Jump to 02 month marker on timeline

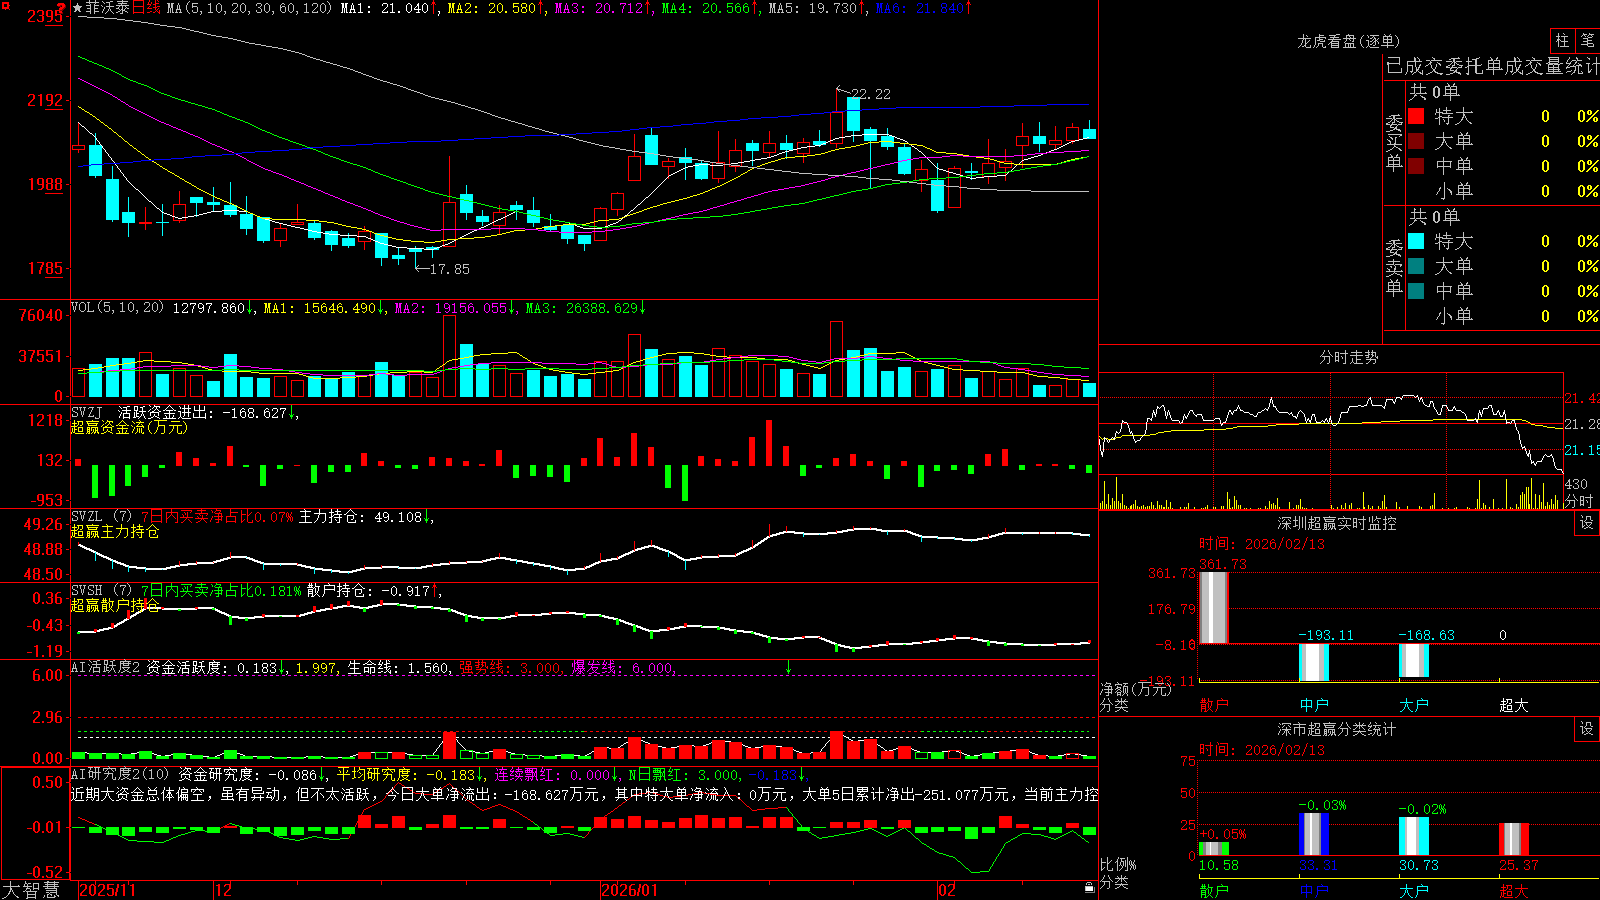[x=947, y=890]
